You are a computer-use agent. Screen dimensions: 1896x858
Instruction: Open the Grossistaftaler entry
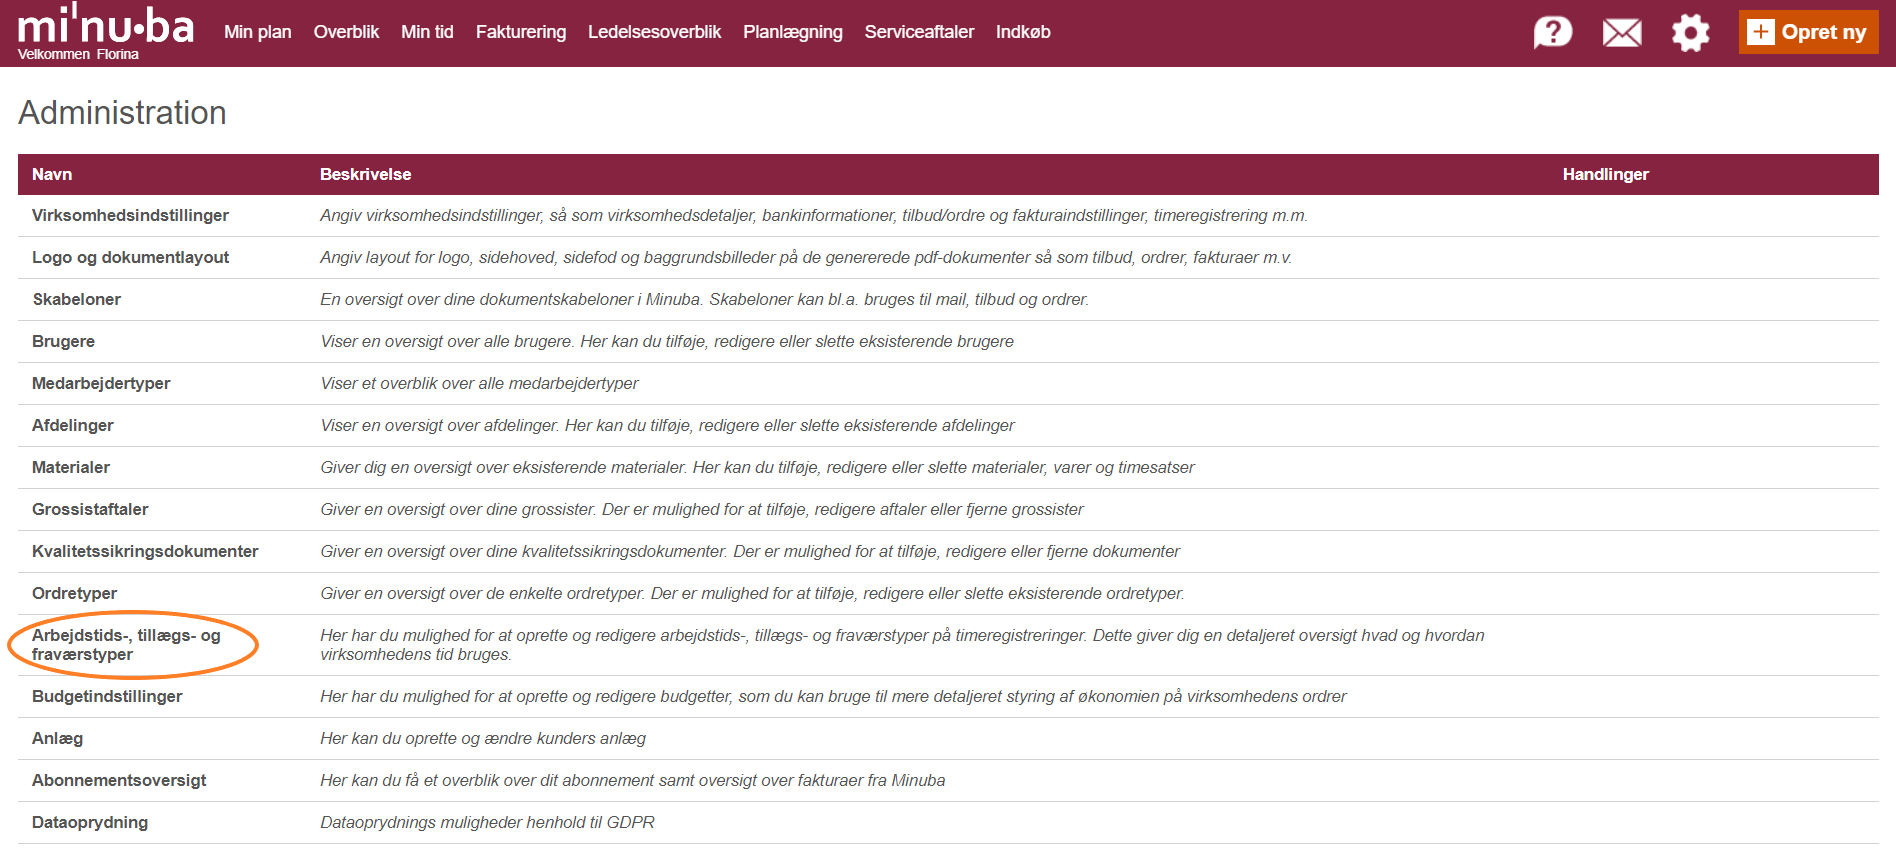[90, 509]
